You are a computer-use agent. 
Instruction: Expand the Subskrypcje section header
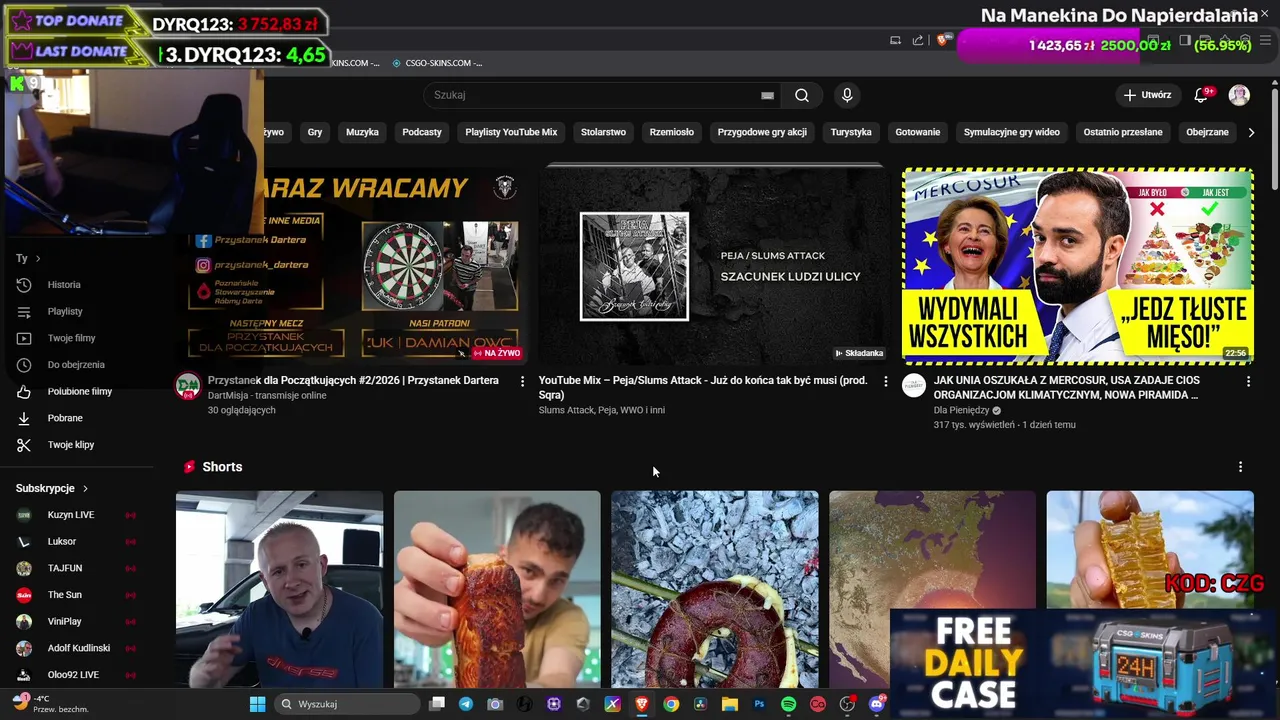[x=52, y=488]
